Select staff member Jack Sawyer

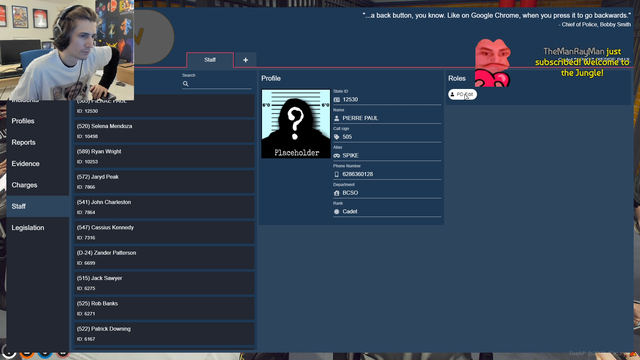(164, 283)
